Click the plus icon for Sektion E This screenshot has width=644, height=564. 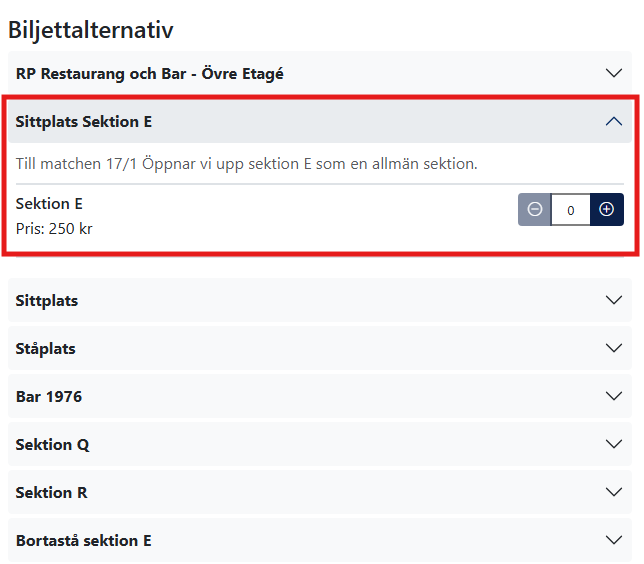606,210
